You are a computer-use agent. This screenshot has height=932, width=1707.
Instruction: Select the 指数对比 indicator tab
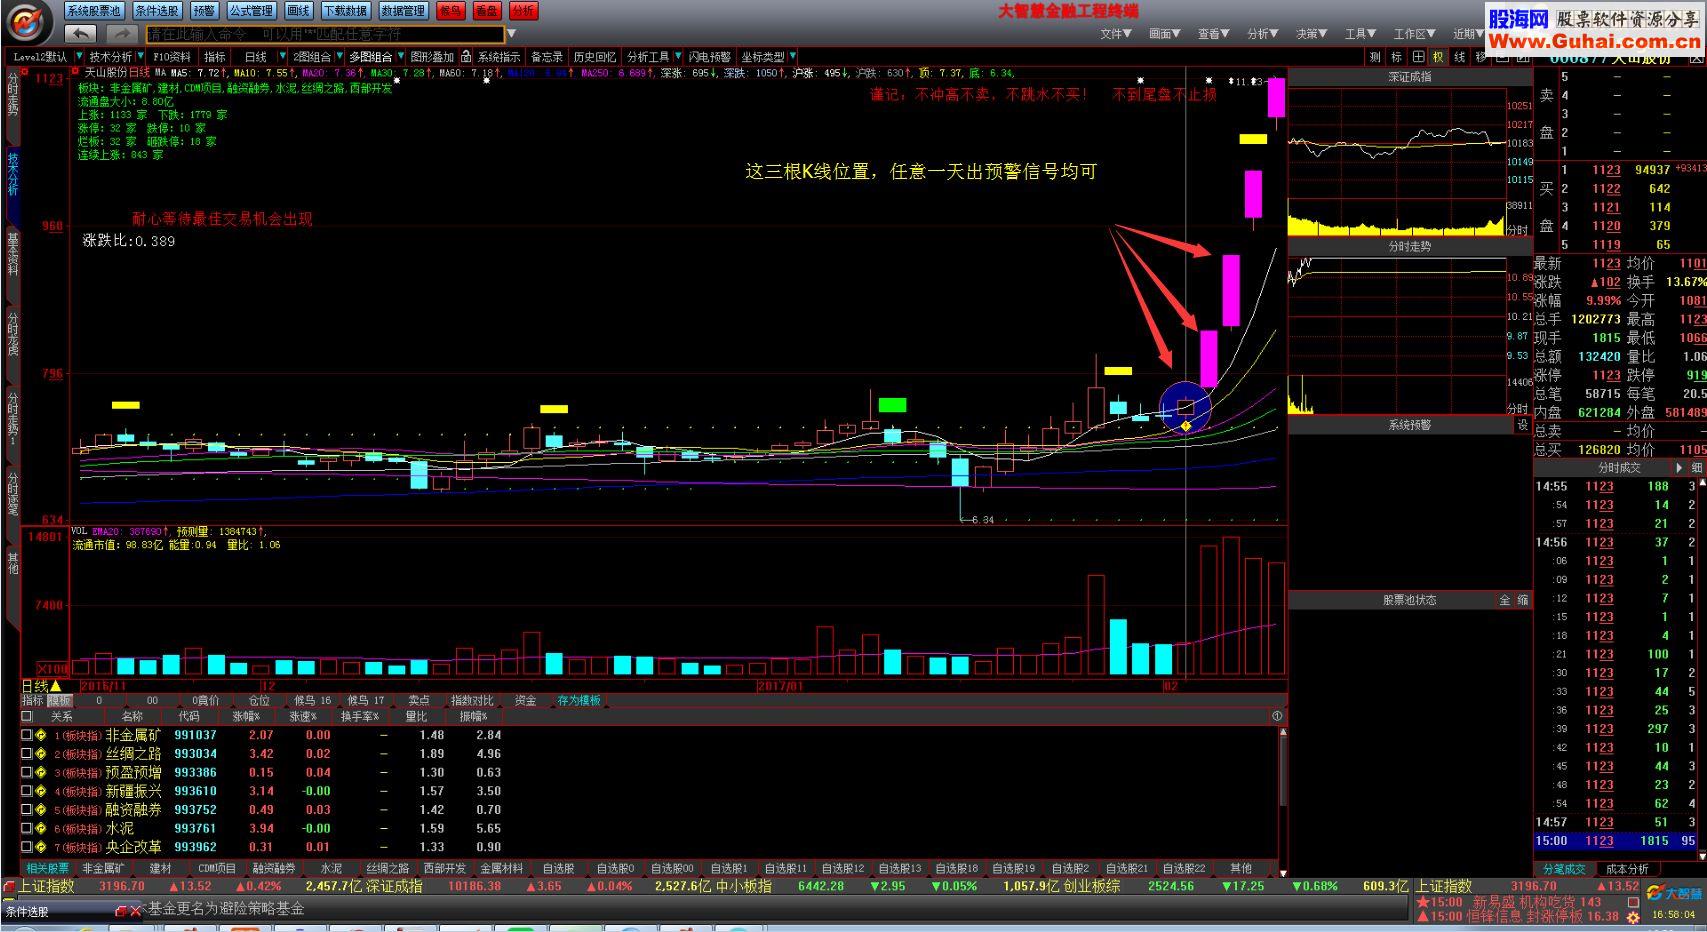(x=472, y=700)
